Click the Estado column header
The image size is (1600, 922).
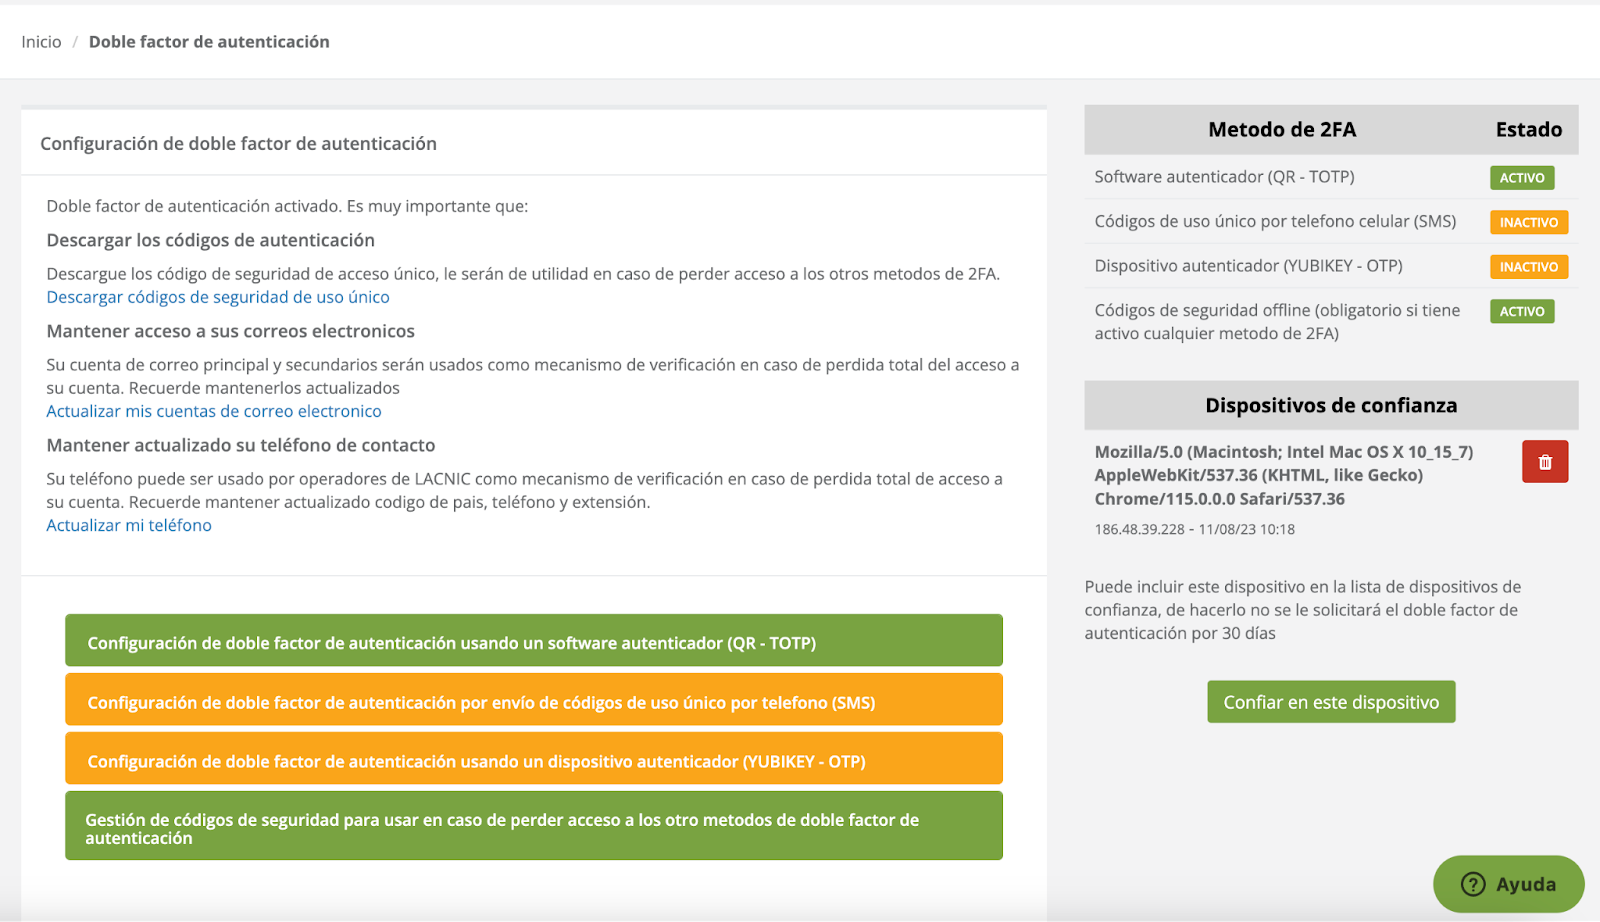pos(1528,130)
